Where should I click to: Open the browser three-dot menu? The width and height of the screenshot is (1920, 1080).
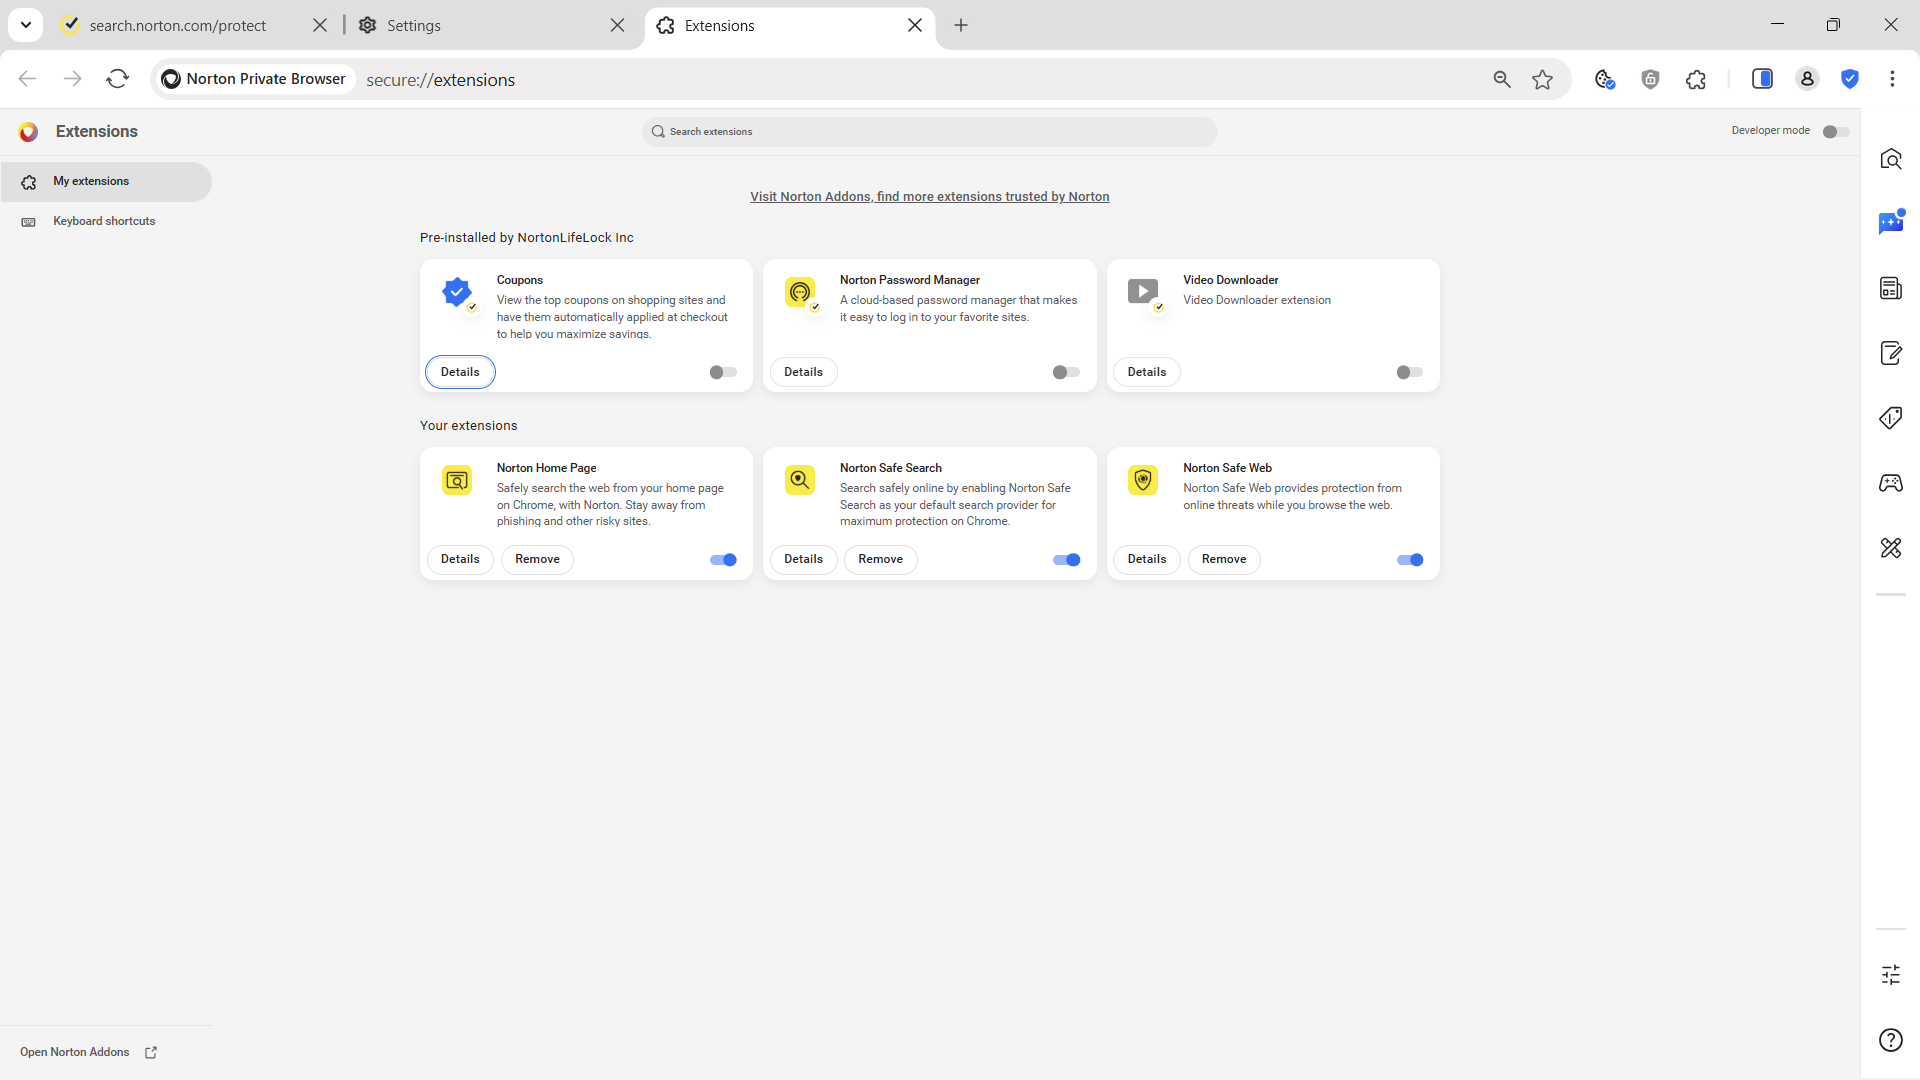(1892, 79)
